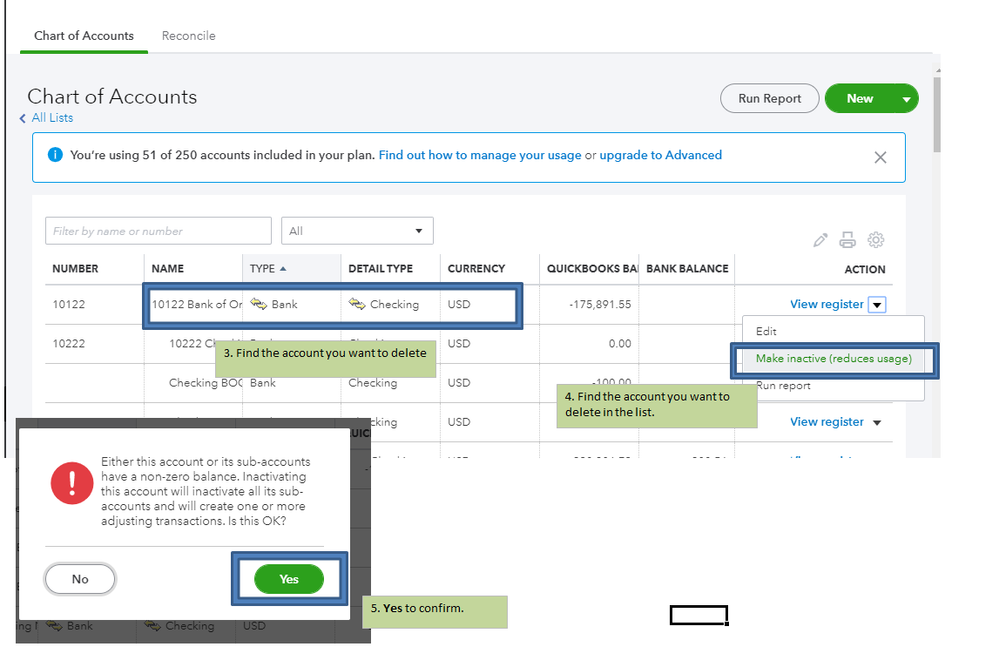
Task: Expand the New button dropdown arrow
Action: pyautogui.click(x=906, y=99)
